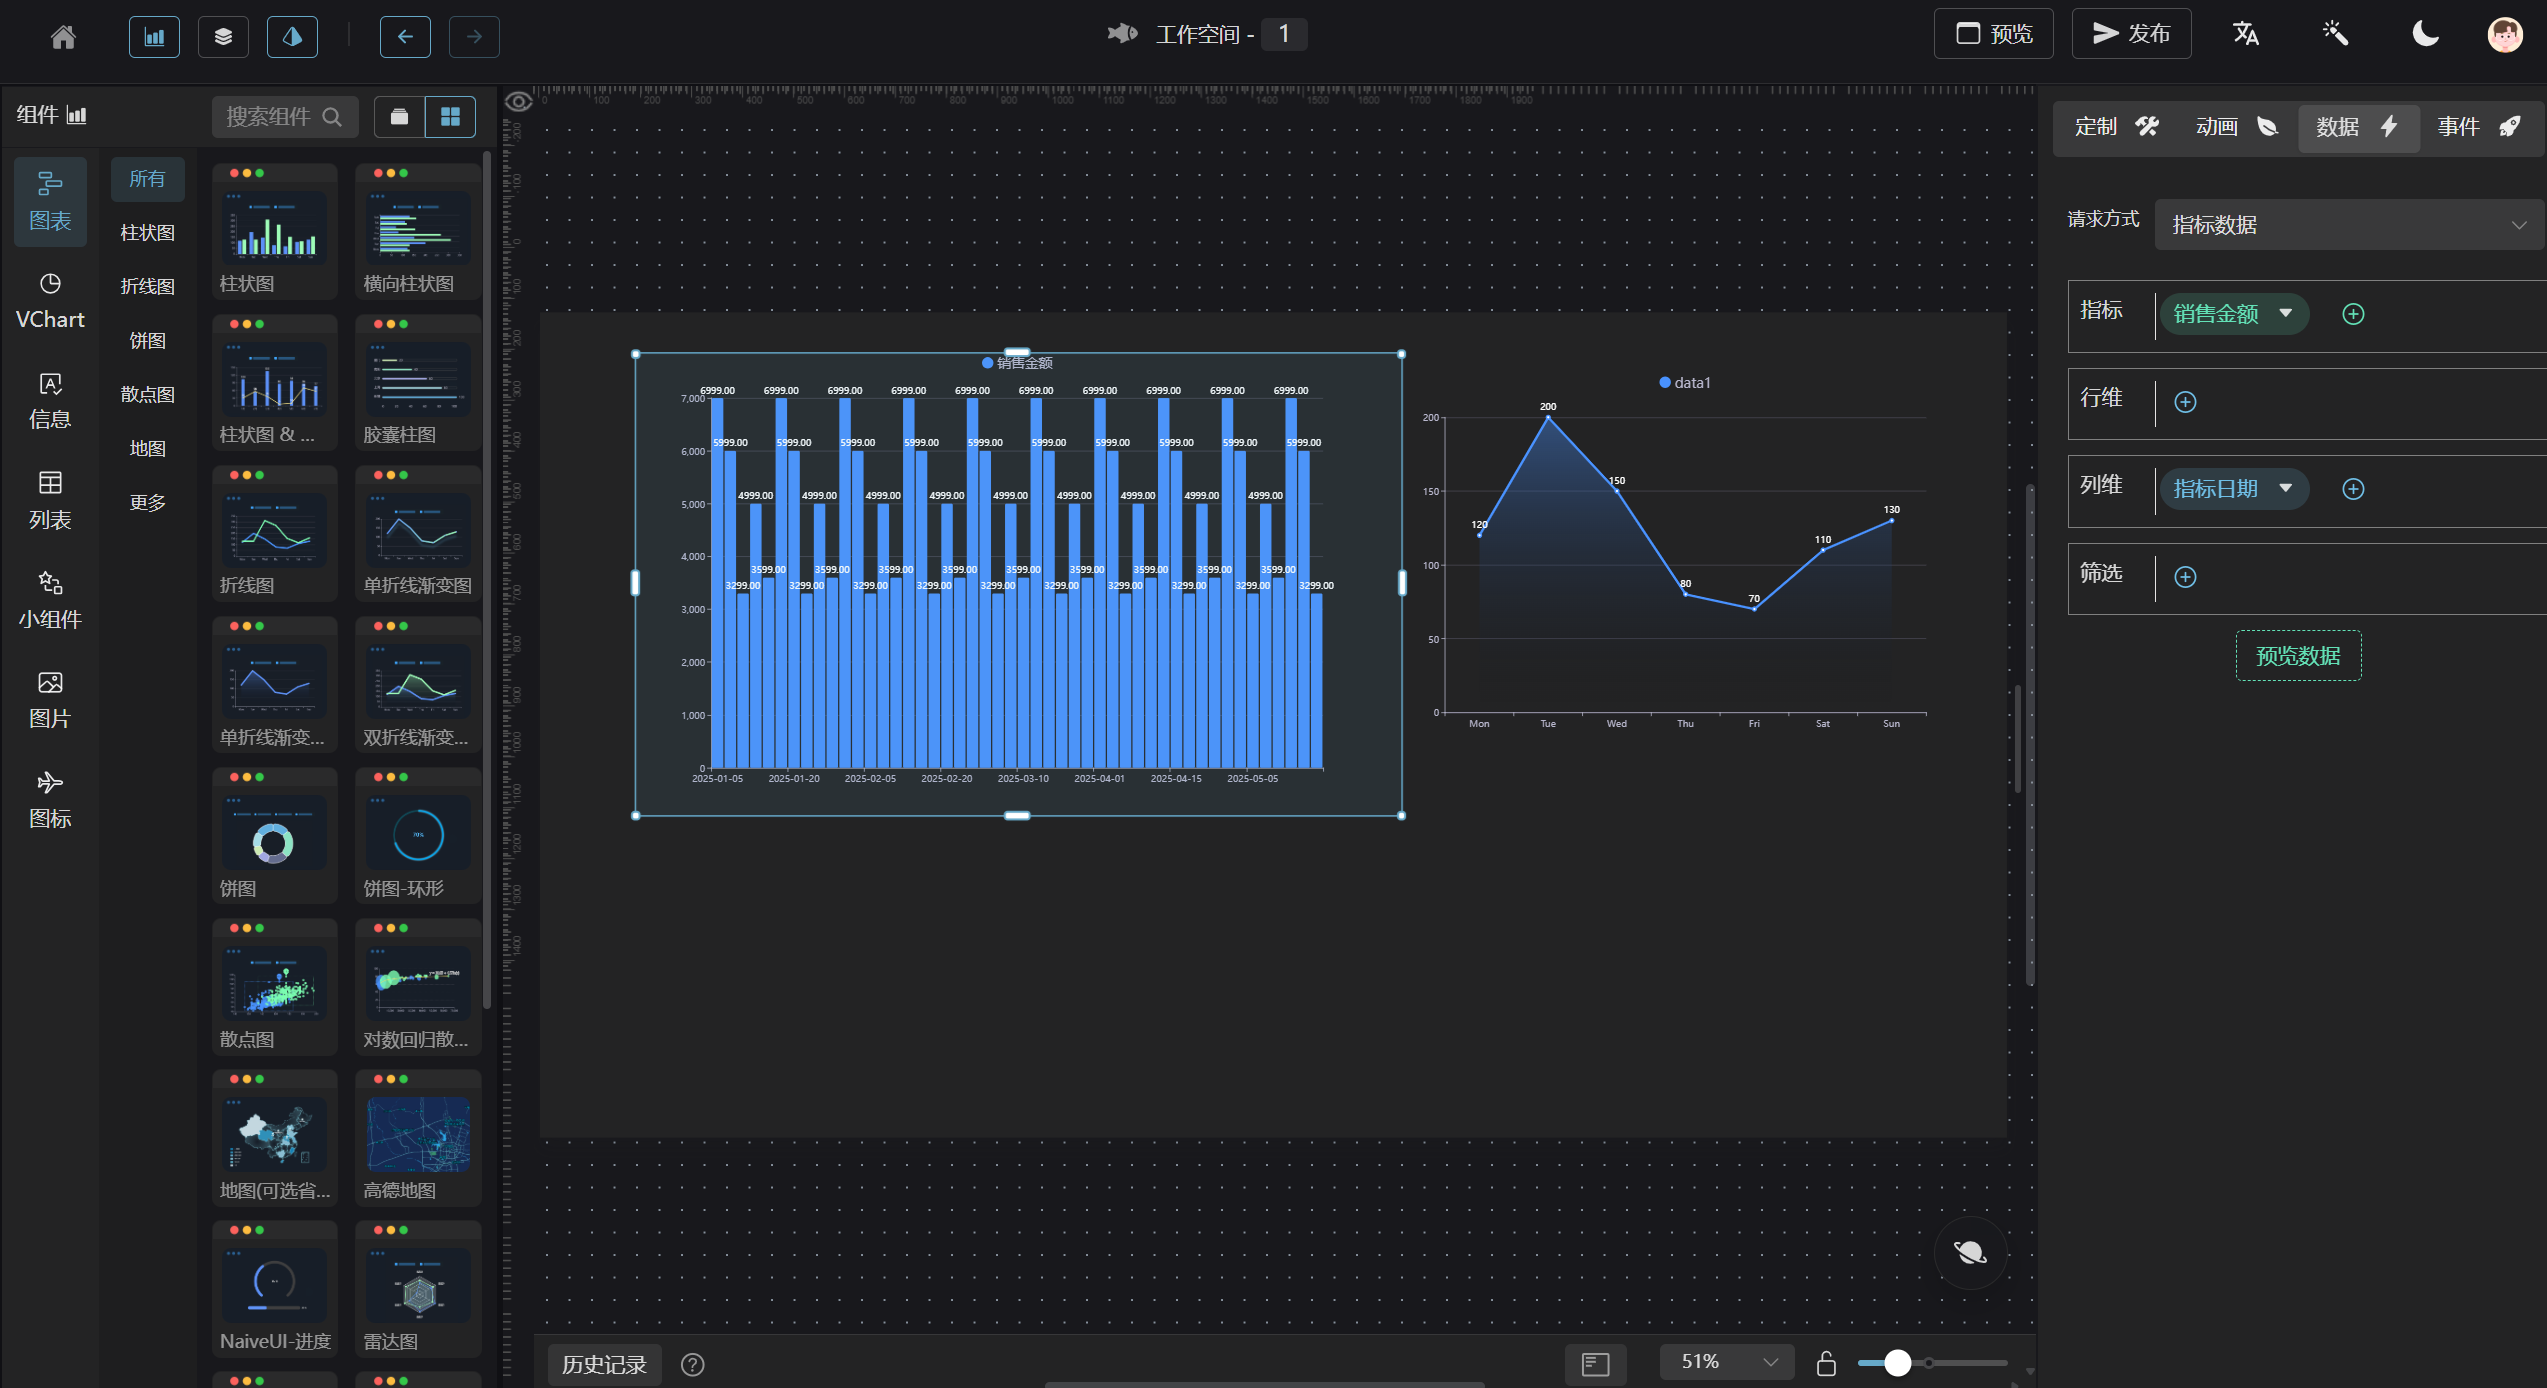Screen dimensions: 2547x1388
Task: Select the 柱状图 filter in submenu
Action: [147, 233]
